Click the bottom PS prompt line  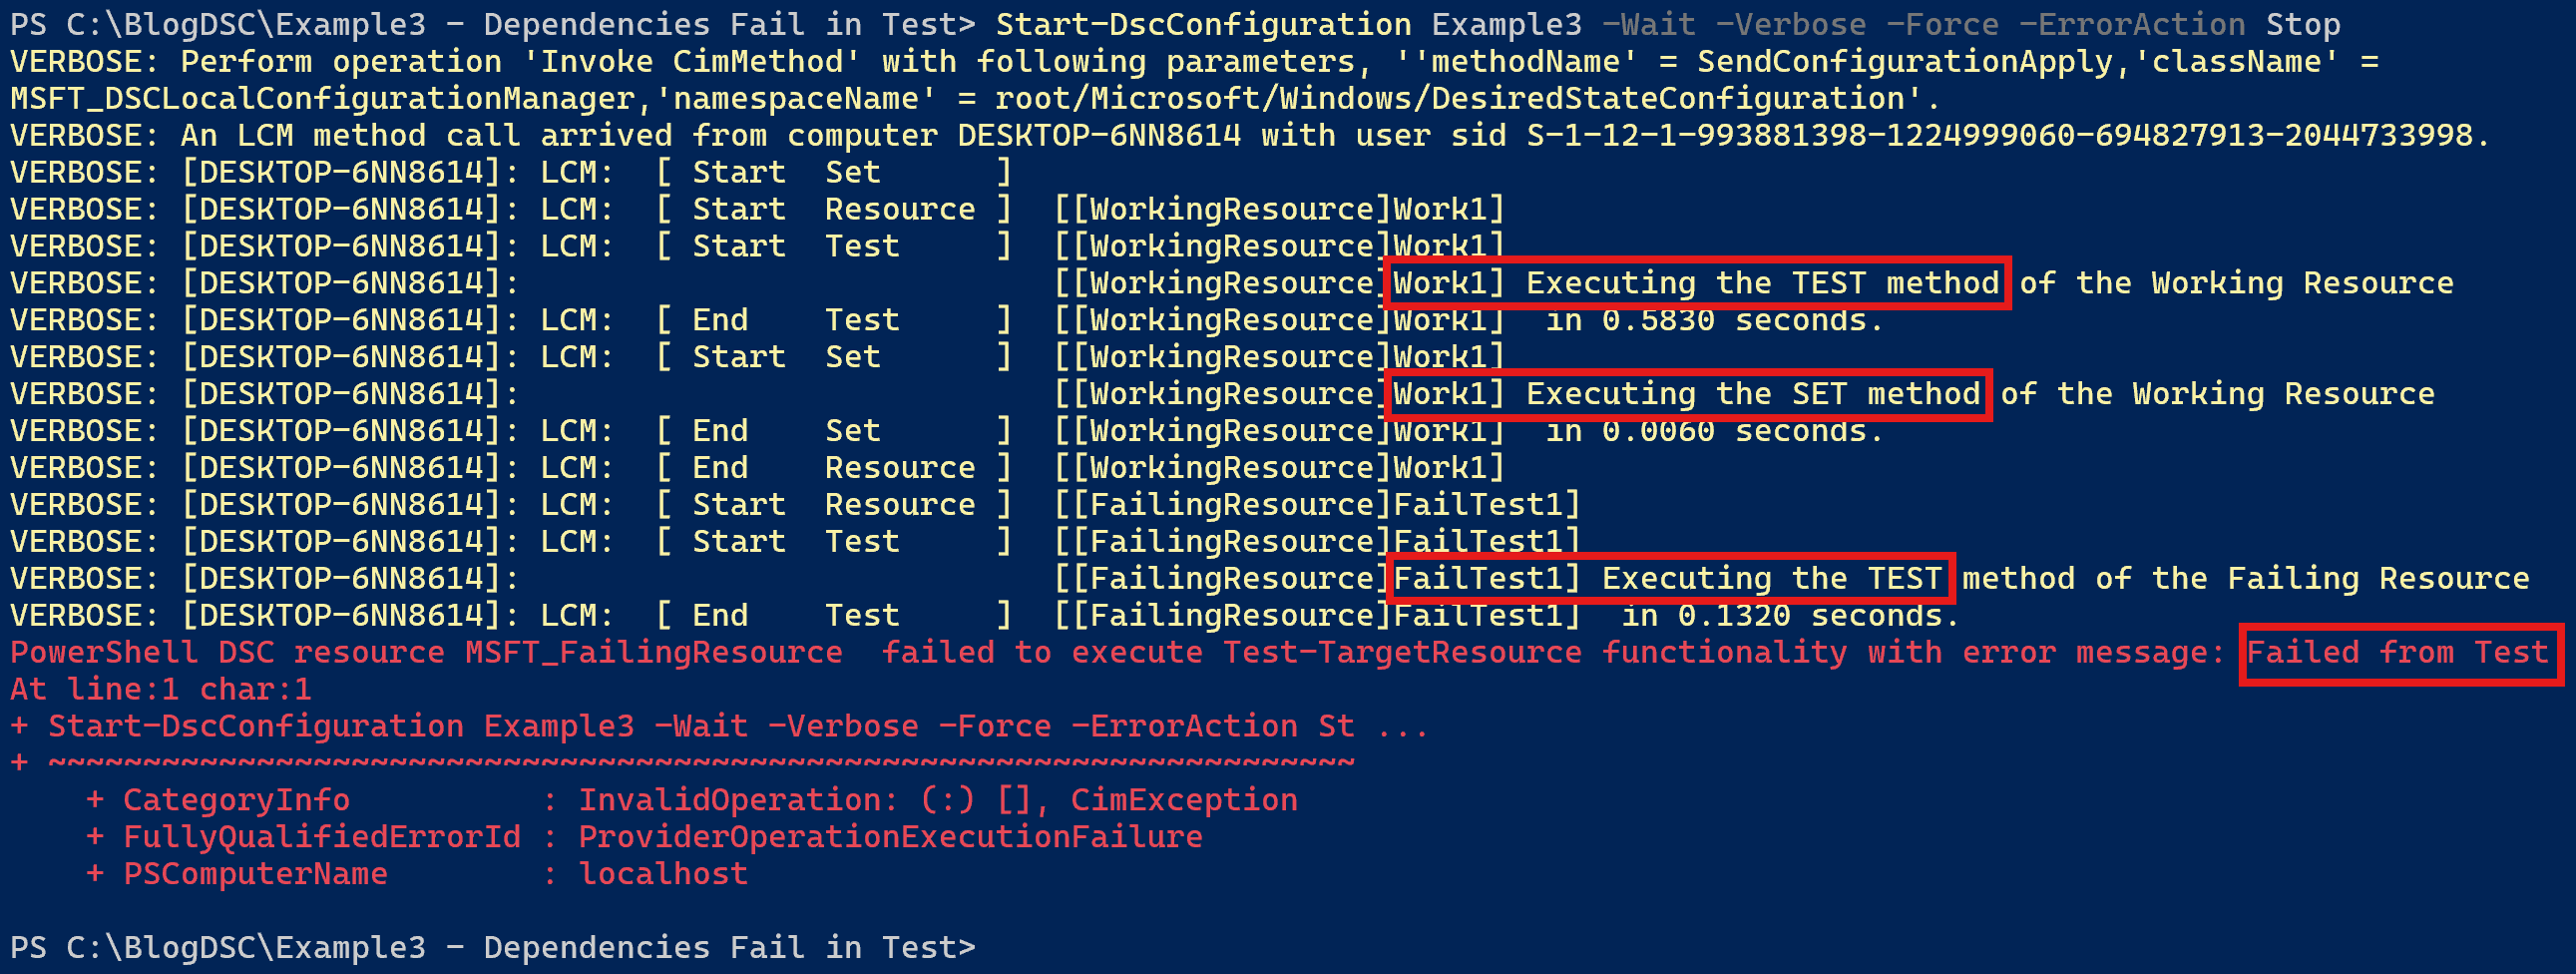(492, 947)
